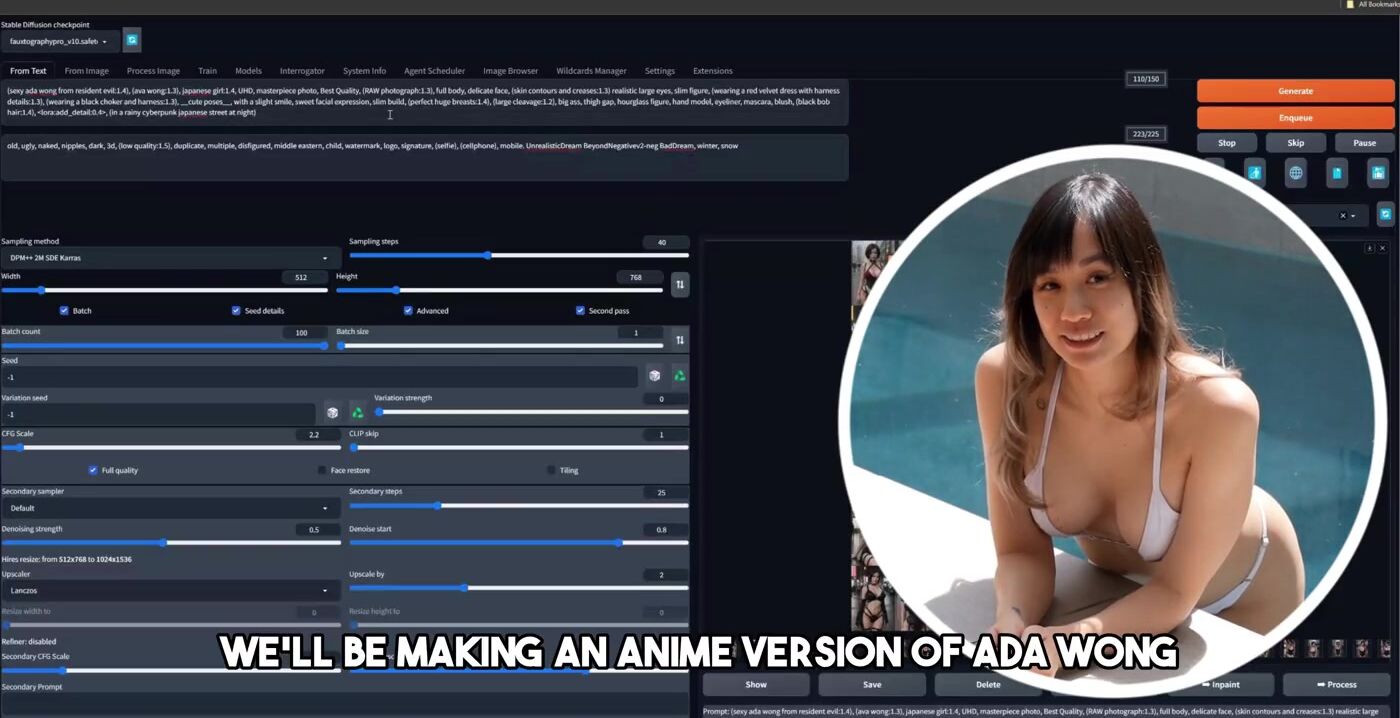Open the Sampling method dropdown

170,258
